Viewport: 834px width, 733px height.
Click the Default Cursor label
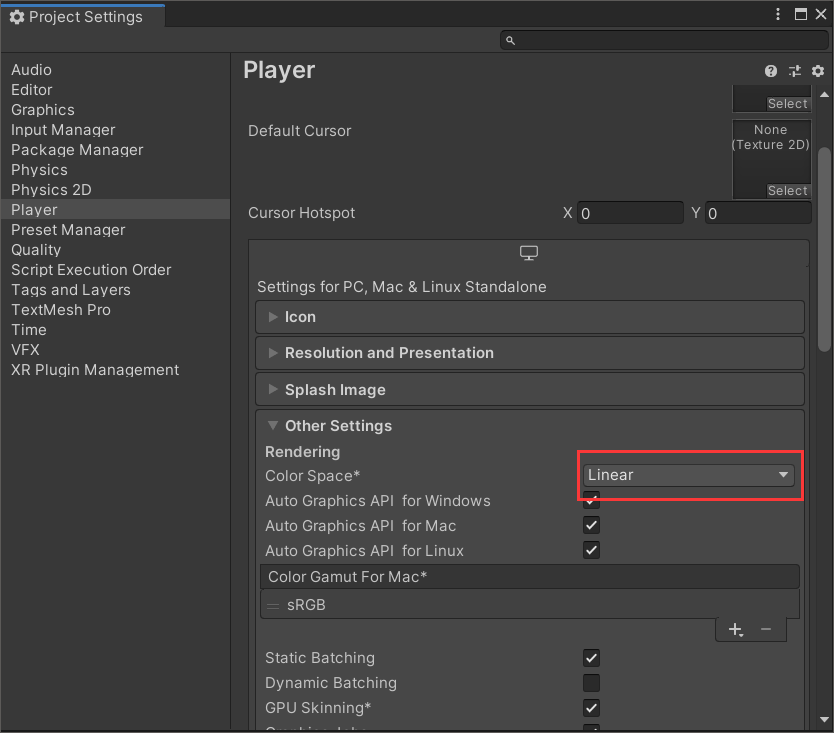coord(299,131)
